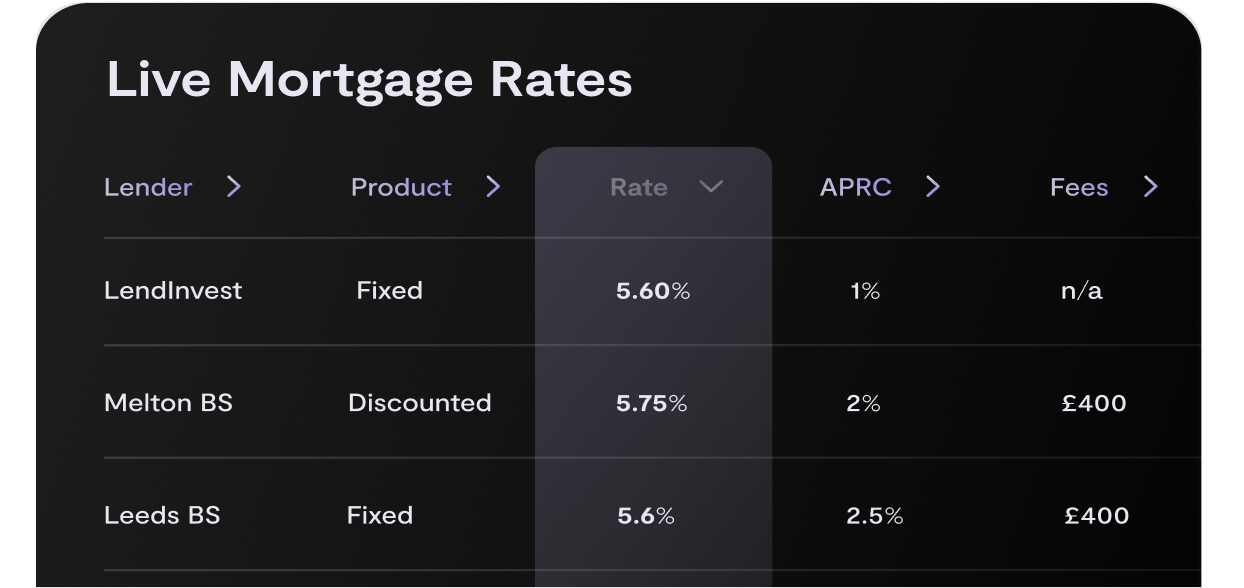1244x588 pixels.
Task: Click the sort arrow on the Rate column
Action: pos(710,187)
